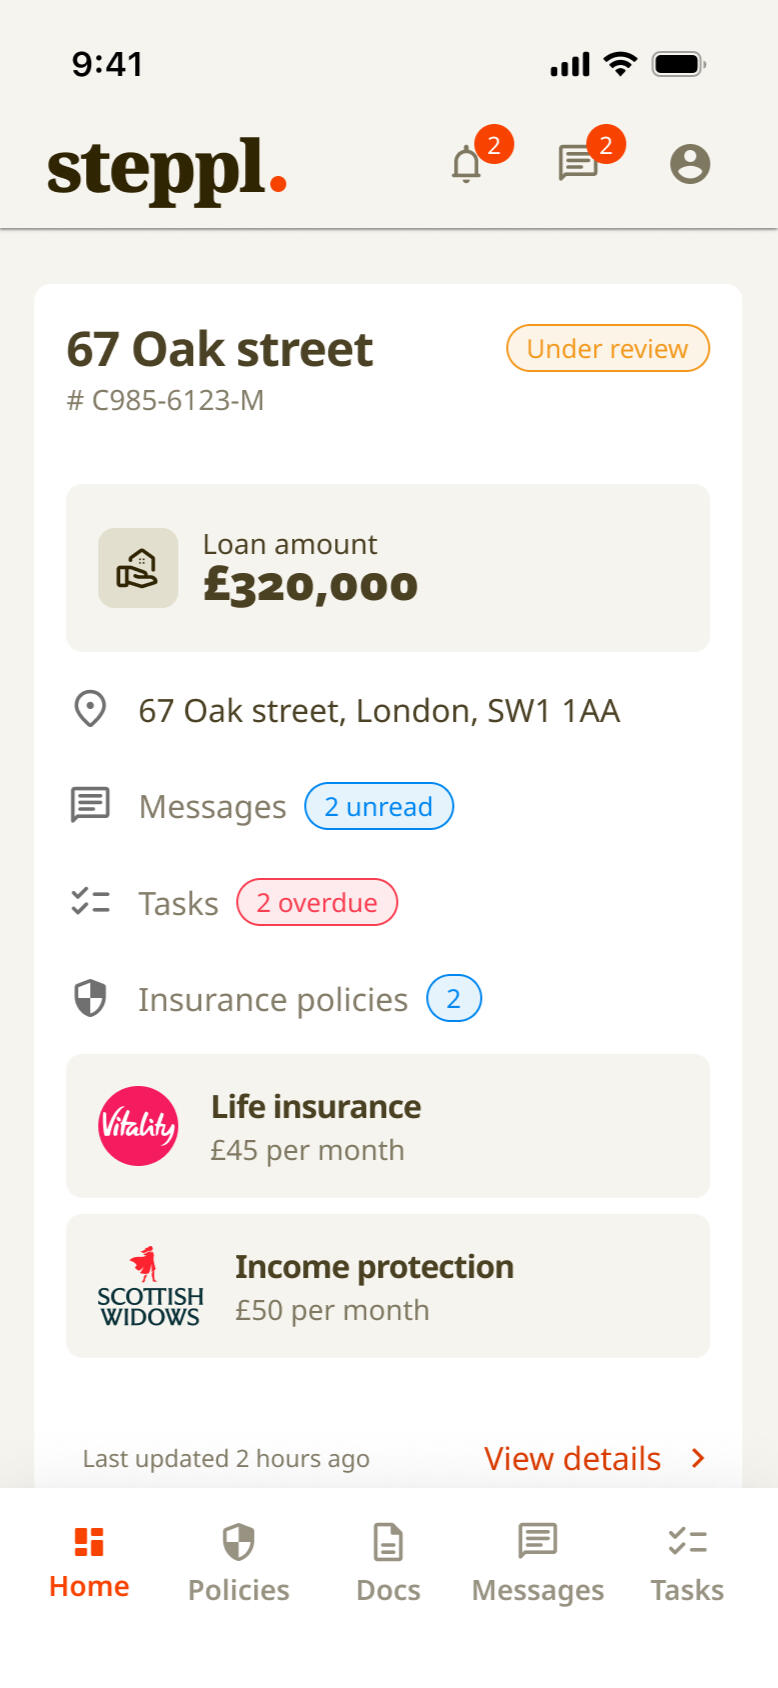778x1688 pixels.
Task: Click the View details link
Action: tap(572, 1458)
